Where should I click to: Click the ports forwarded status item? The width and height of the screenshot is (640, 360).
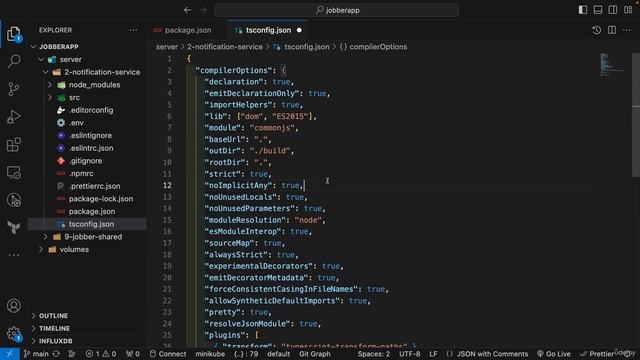133,354
